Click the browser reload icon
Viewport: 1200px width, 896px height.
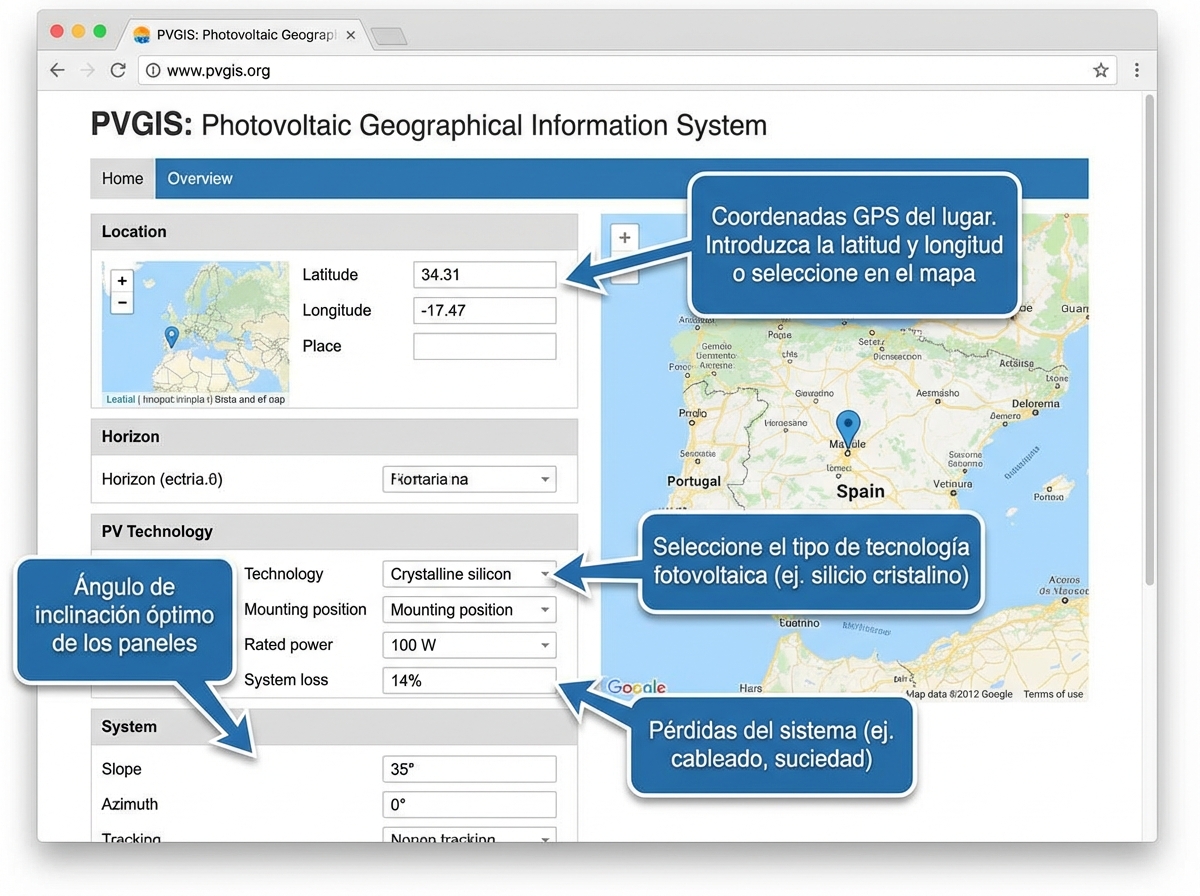pos(117,70)
